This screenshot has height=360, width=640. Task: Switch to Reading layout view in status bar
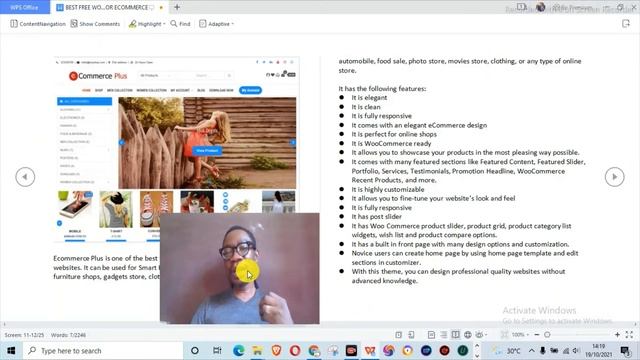(456, 335)
